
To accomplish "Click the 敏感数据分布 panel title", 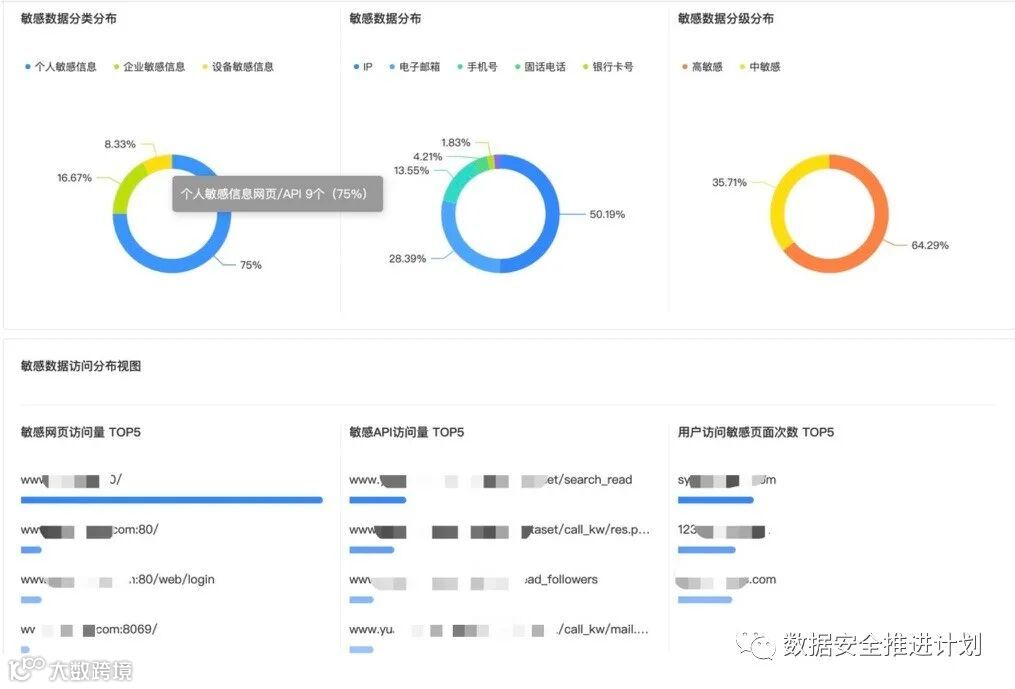I will tap(385, 19).
